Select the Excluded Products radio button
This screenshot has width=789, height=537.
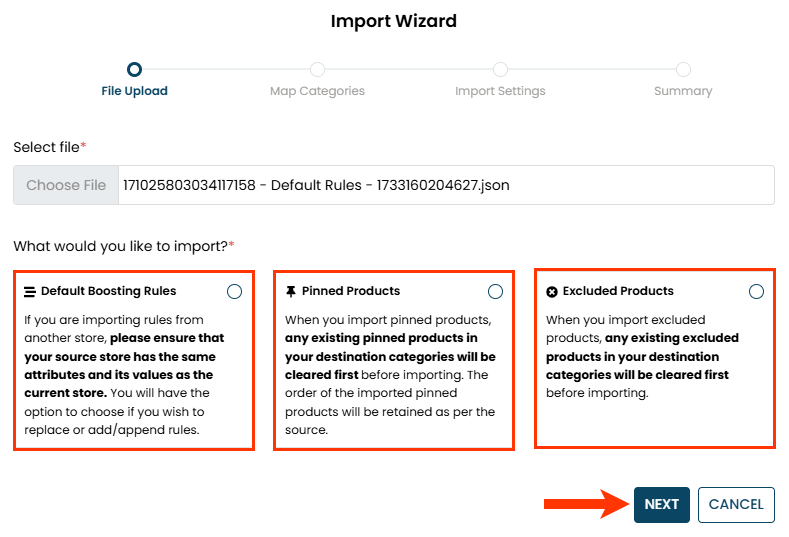(756, 292)
